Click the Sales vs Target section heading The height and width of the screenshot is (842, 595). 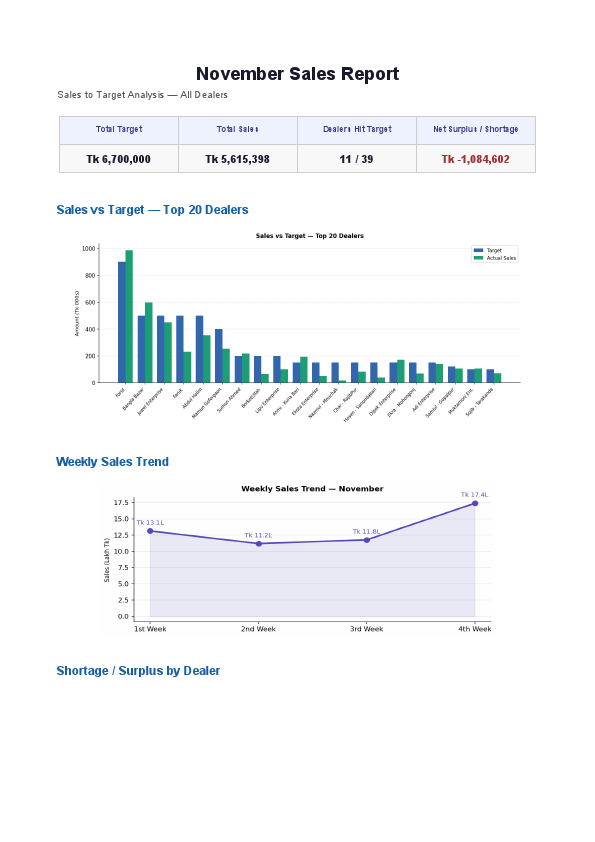pyautogui.click(x=153, y=210)
